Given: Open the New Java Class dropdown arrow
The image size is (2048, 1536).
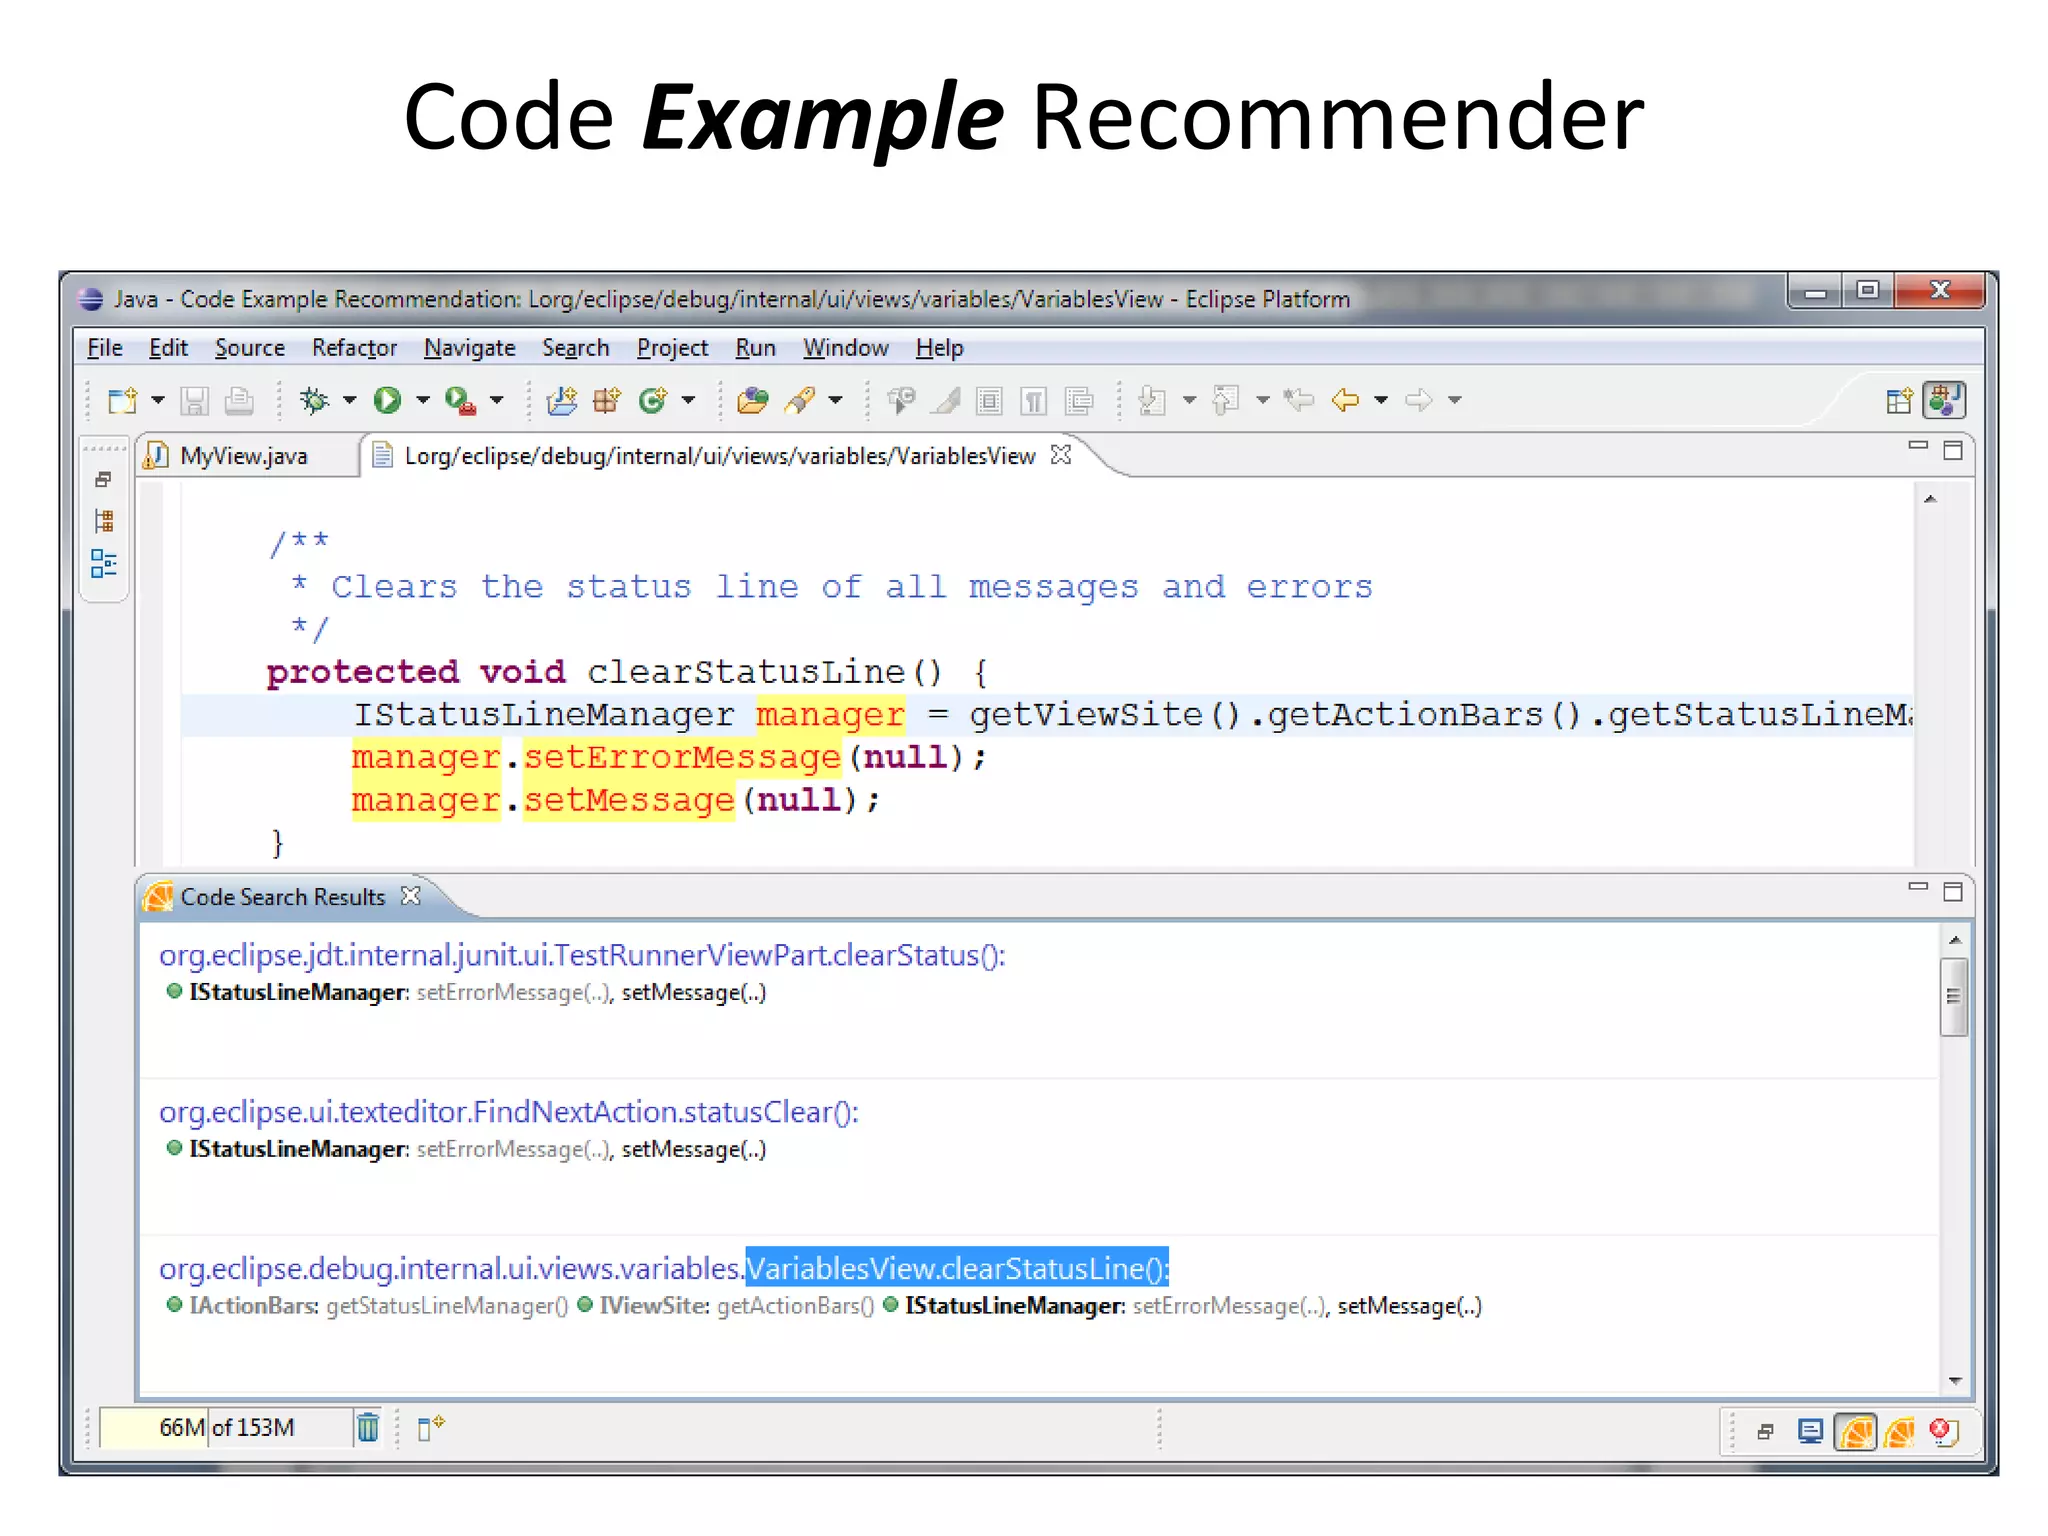Looking at the screenshot, I should coord(689,401).
